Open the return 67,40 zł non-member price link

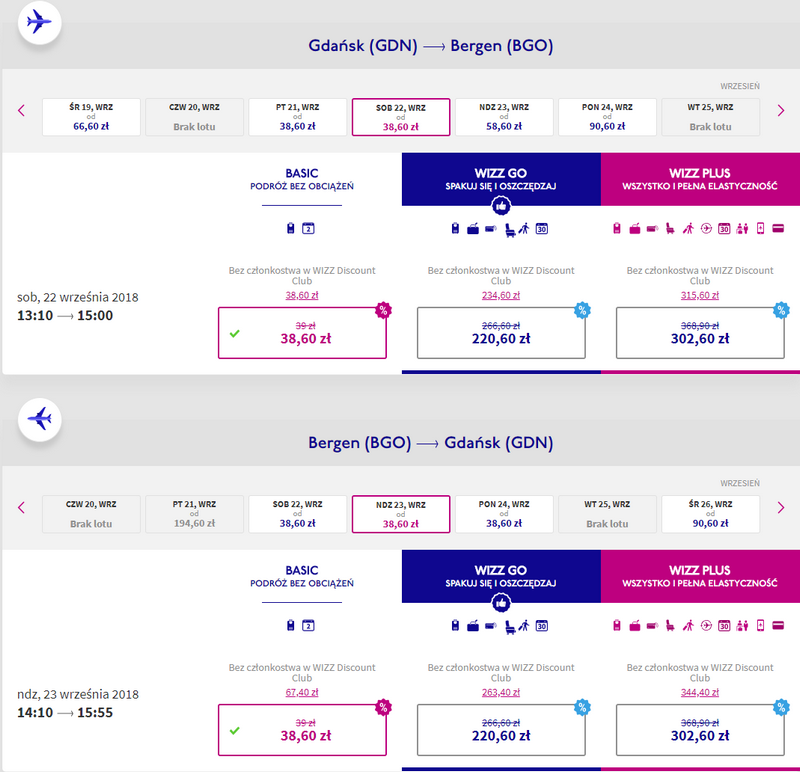coord(302,692)
